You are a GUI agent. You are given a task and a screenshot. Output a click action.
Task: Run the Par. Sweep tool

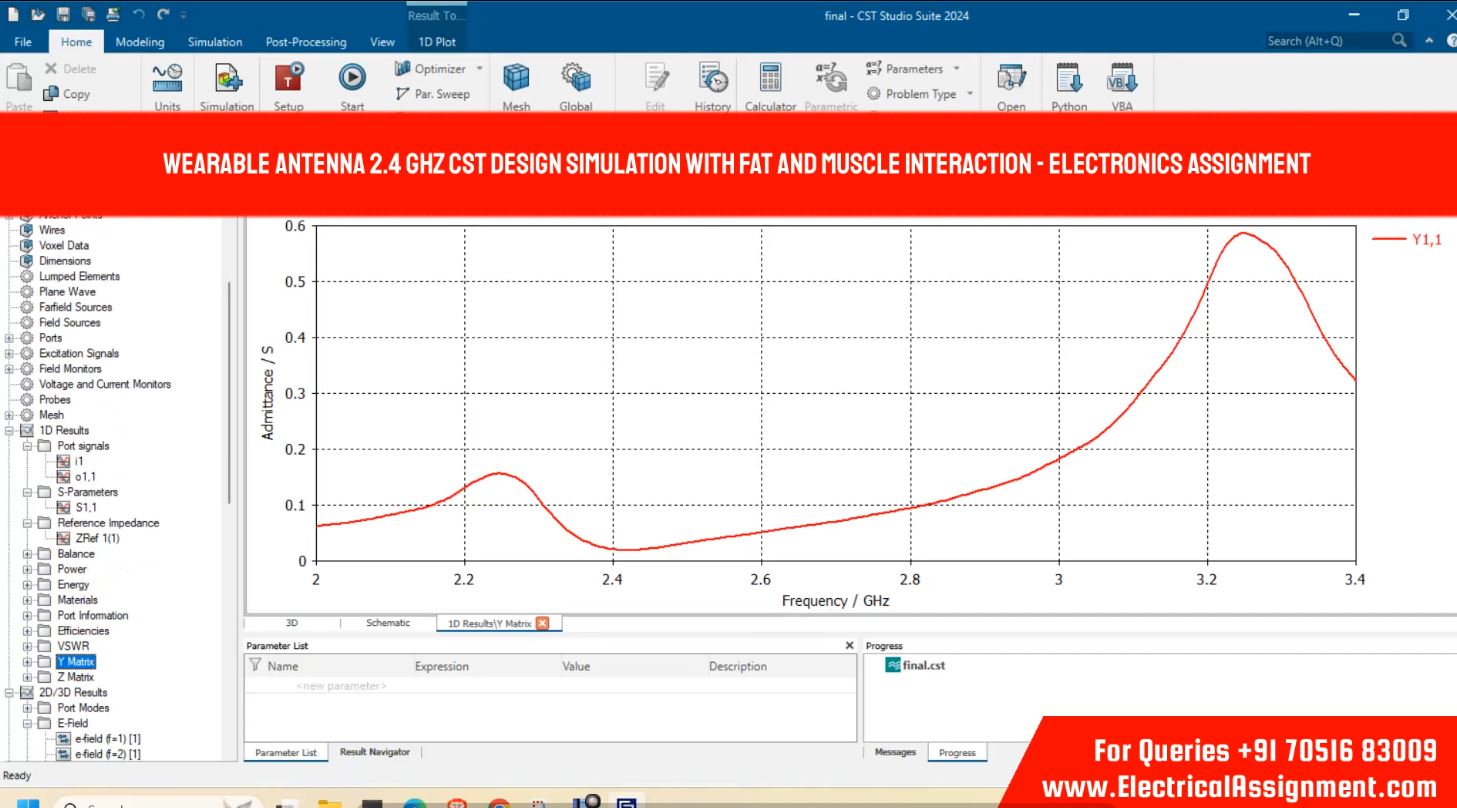[432, 94]
